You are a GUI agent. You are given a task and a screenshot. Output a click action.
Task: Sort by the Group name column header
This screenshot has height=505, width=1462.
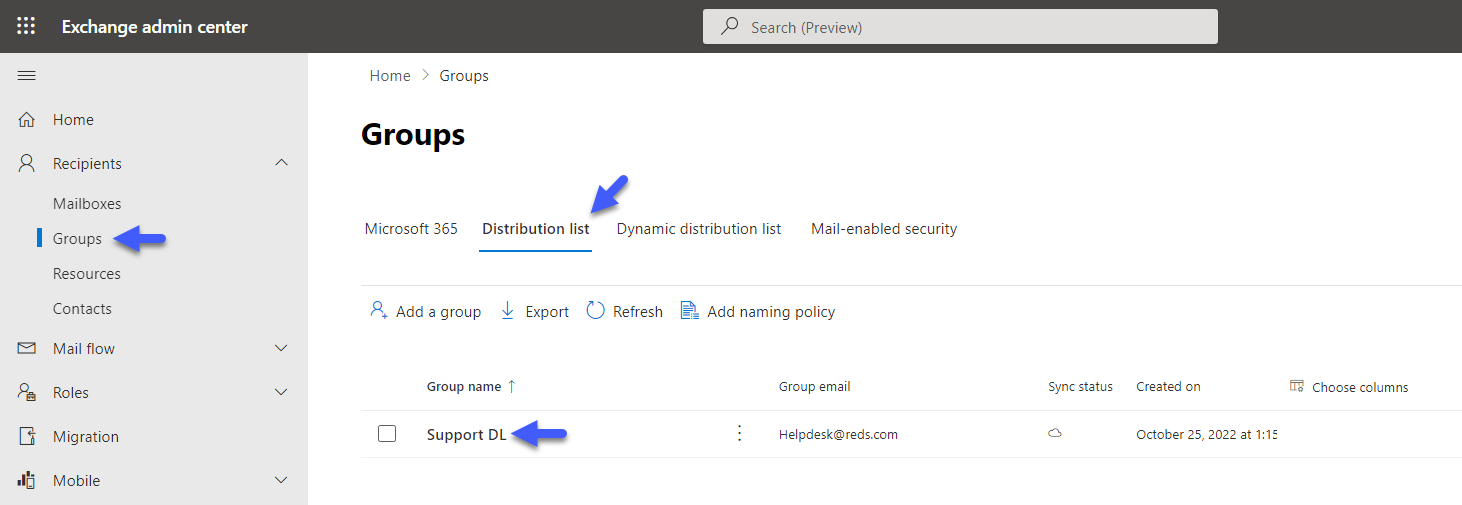tap(464, 386)
